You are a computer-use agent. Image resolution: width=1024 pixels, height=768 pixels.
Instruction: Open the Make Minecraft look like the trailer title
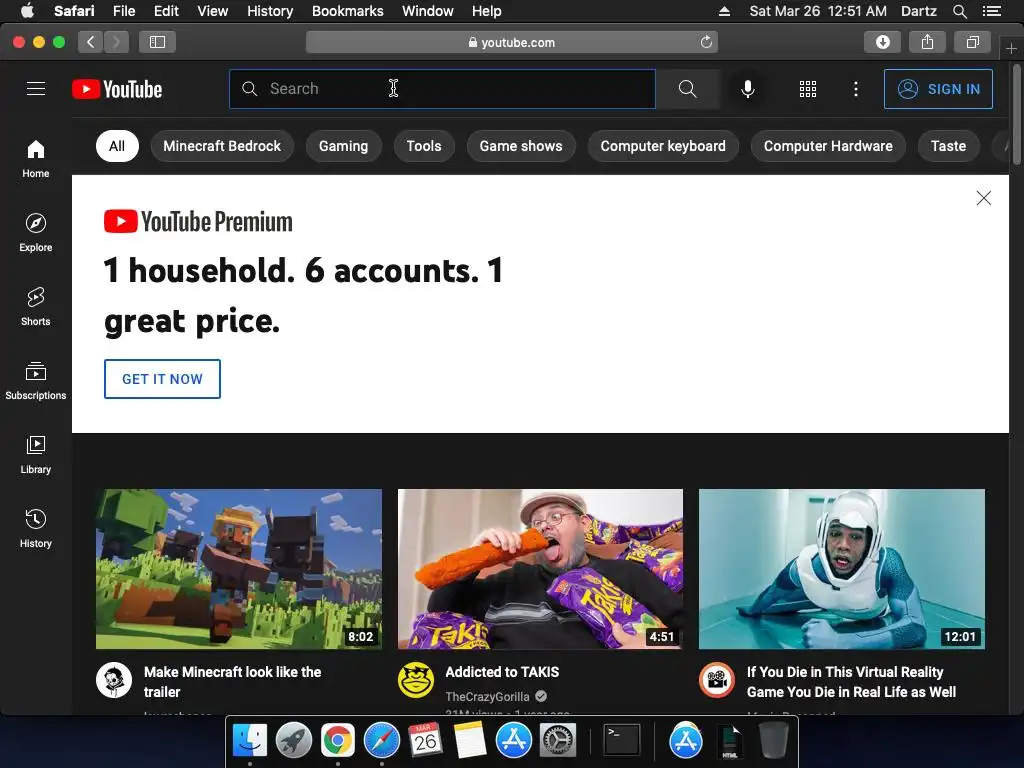(232, 682)
